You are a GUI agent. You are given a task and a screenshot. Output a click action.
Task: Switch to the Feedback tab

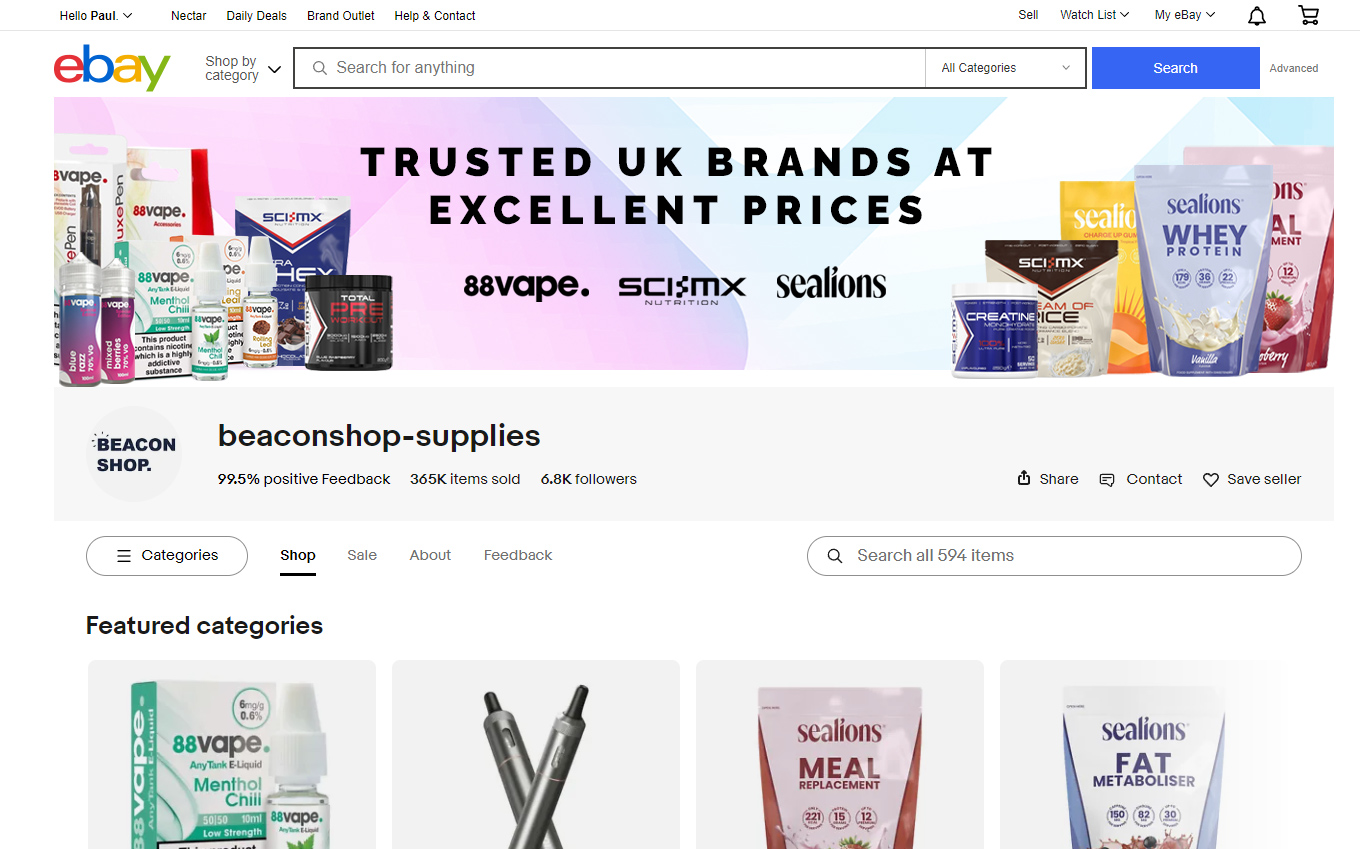point(518,555)
